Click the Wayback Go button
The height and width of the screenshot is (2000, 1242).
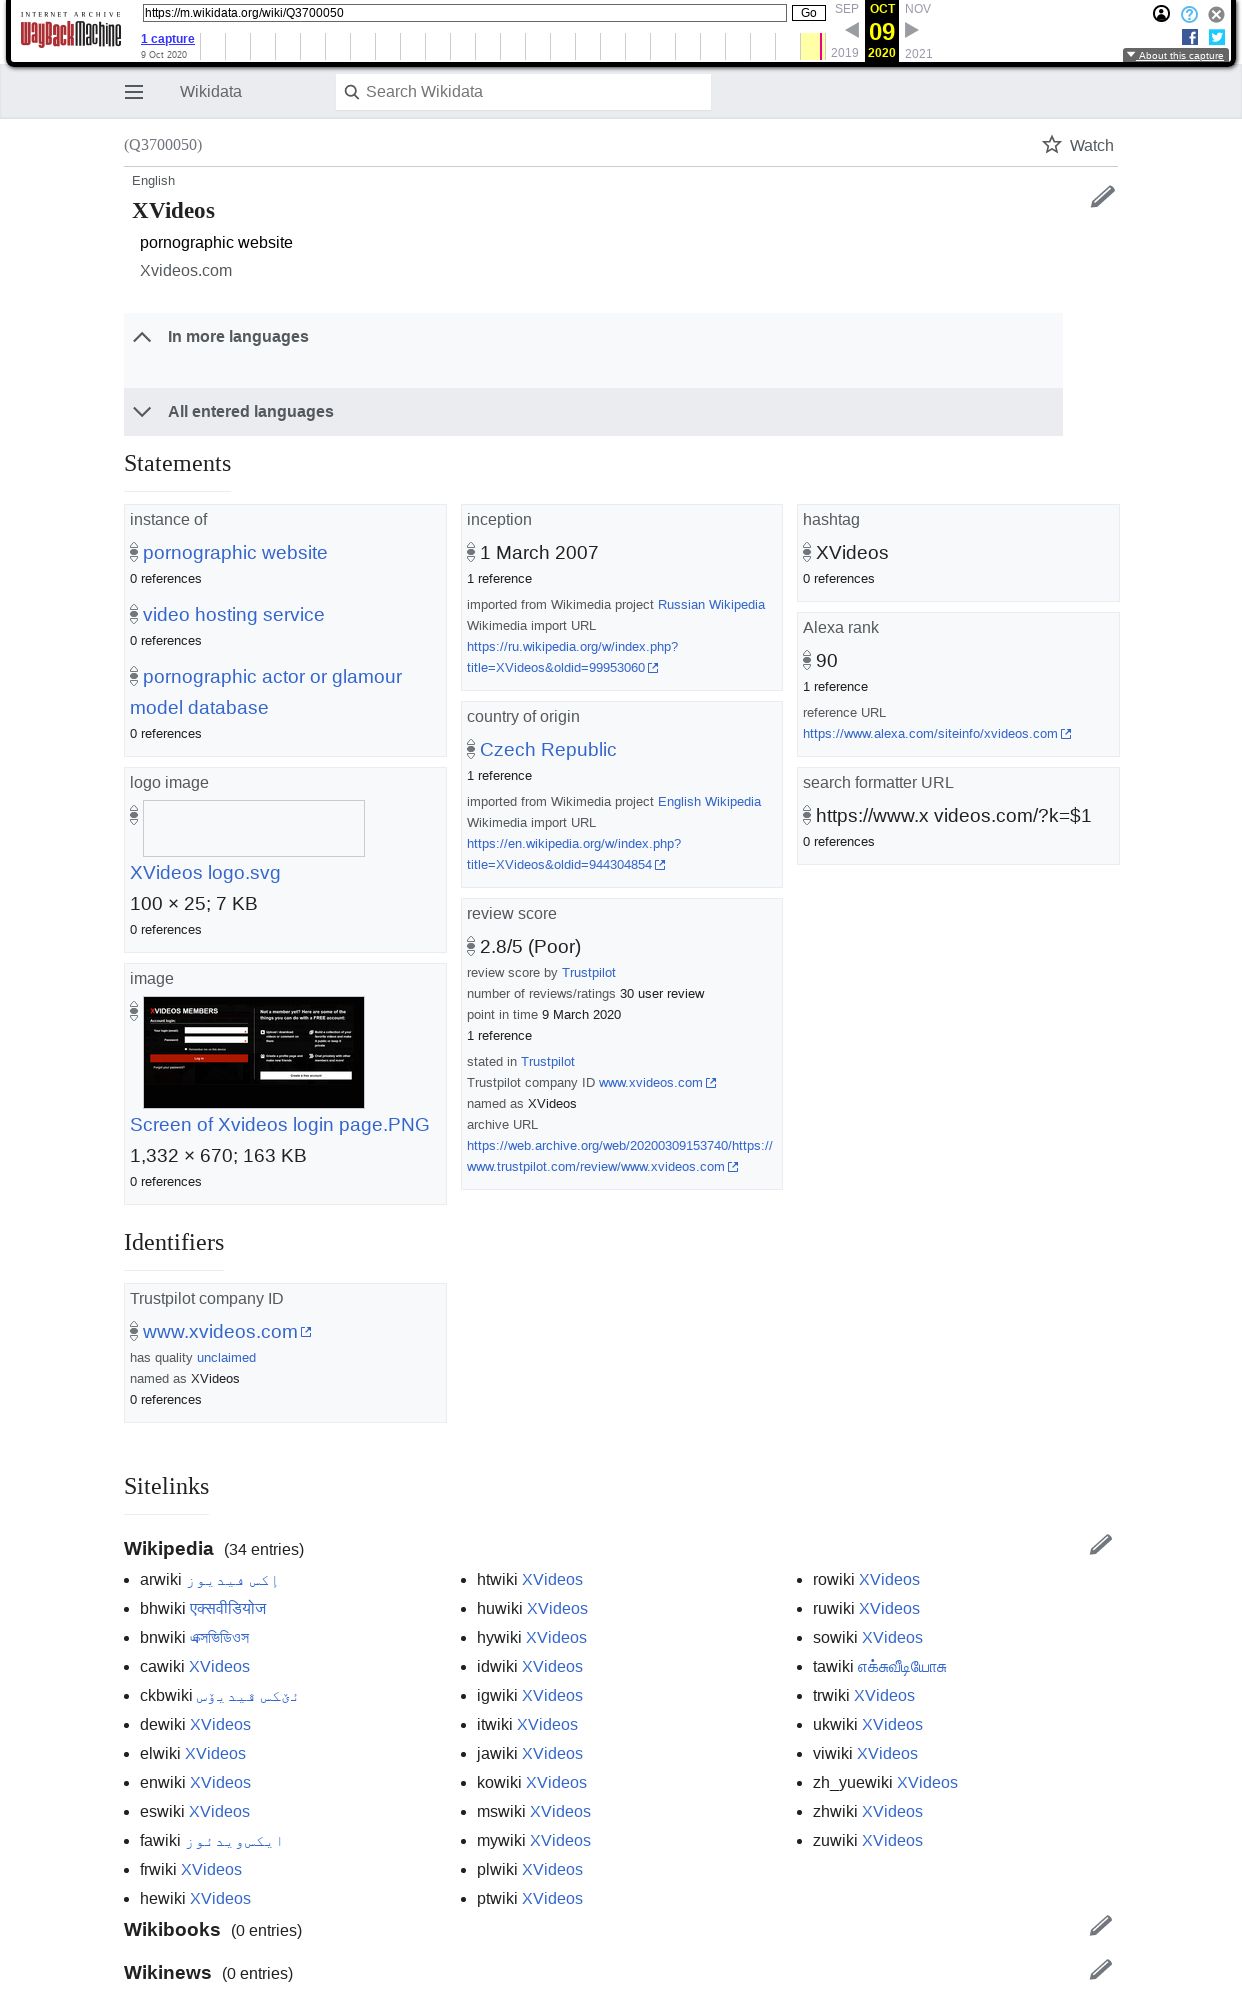tap(809, 13)
